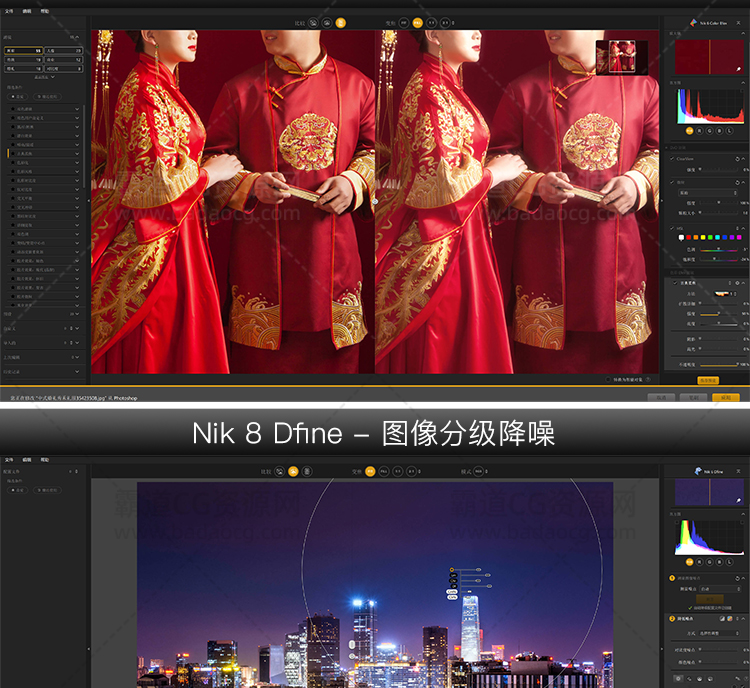Toggle checkbox of last filter section in Color Efex
This screenshot has width=750, height=688.
675,283
